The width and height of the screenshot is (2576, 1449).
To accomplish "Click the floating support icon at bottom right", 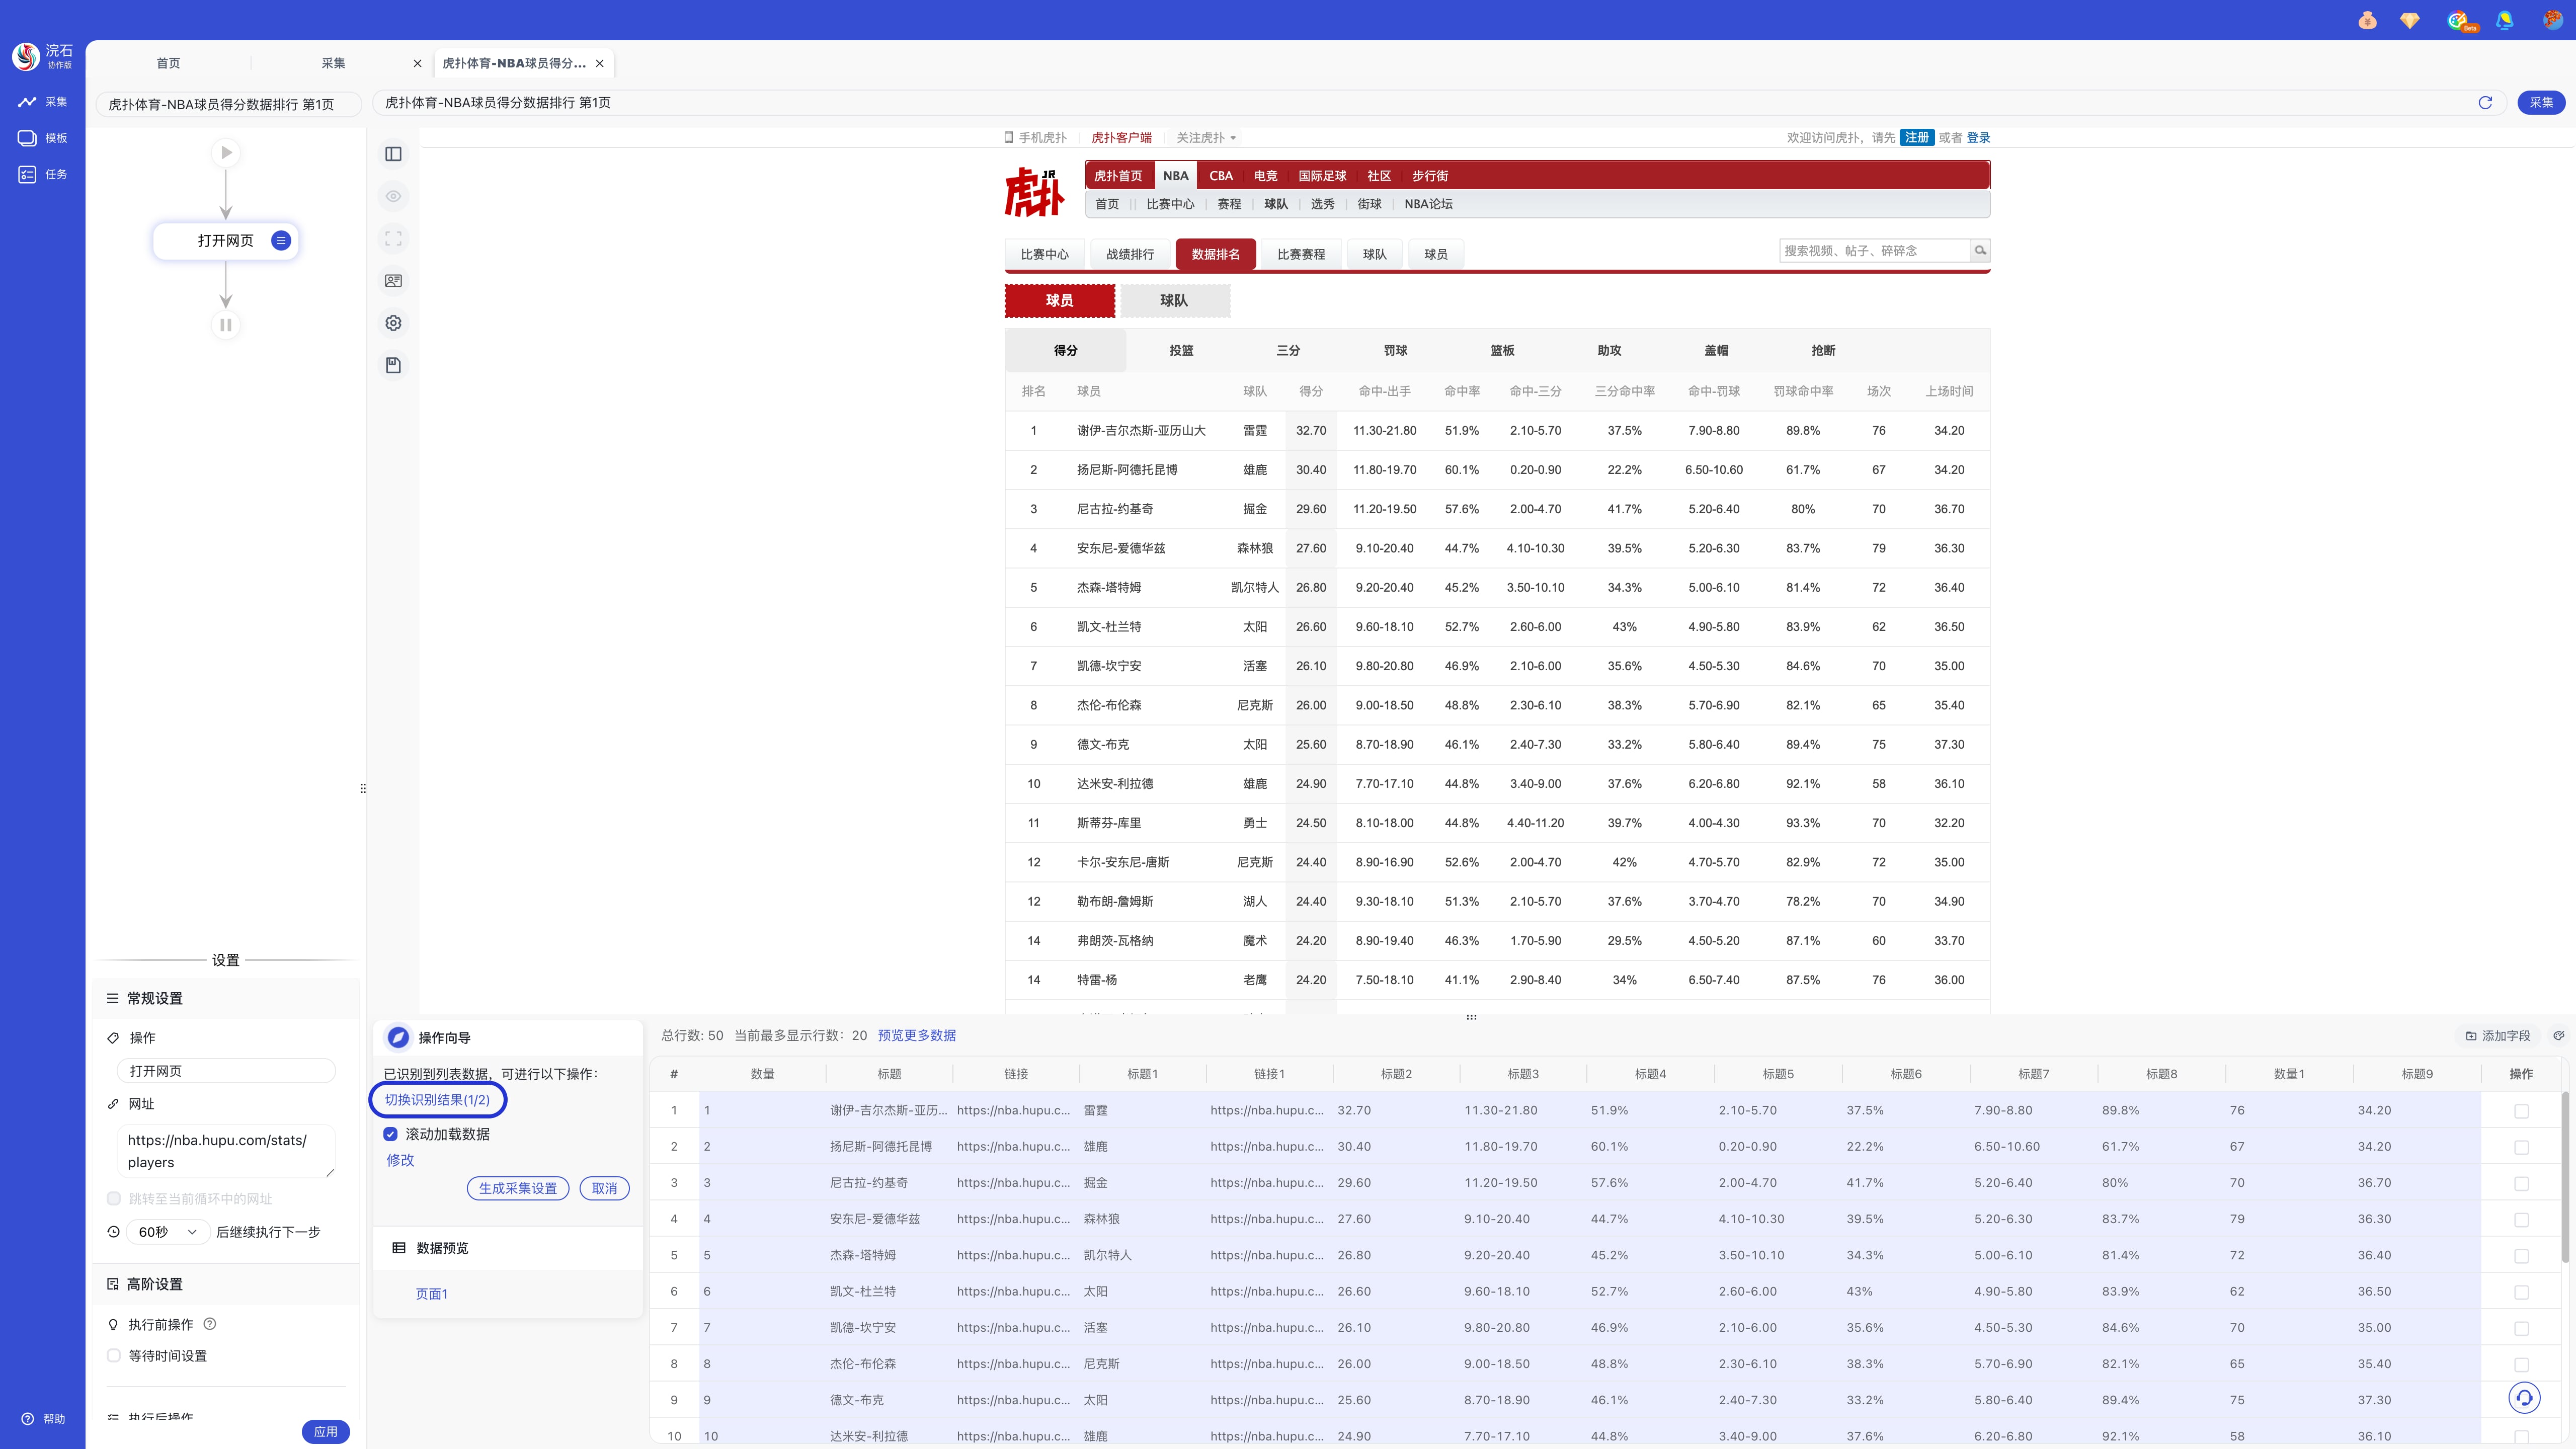I will [2524, 1398].
